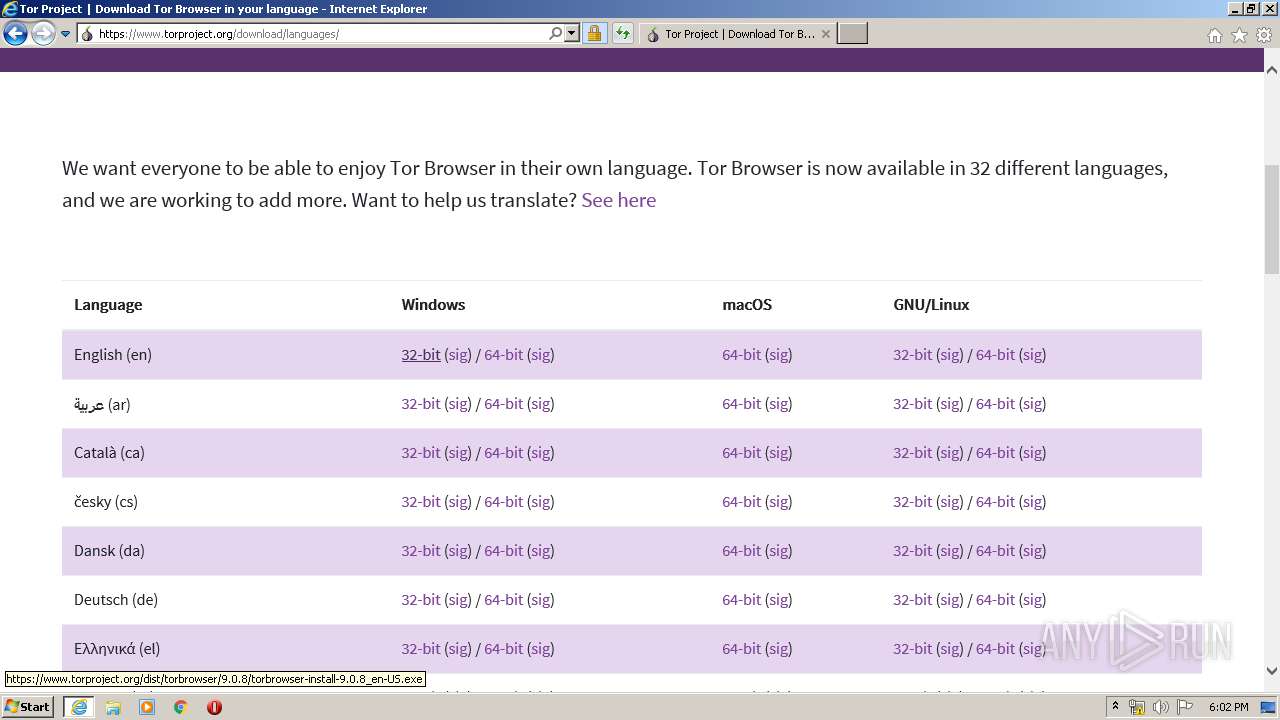The image size is (1280, 720).
Task: Open the red Opera taskbar icon
Action: 214,707
